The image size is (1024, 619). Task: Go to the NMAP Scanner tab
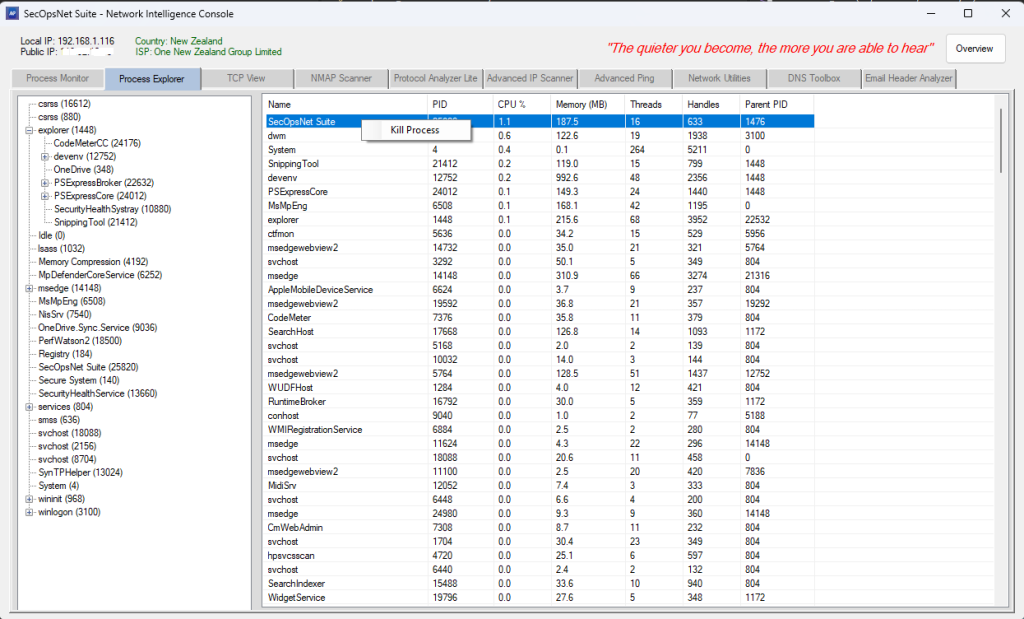coord(341,78)
